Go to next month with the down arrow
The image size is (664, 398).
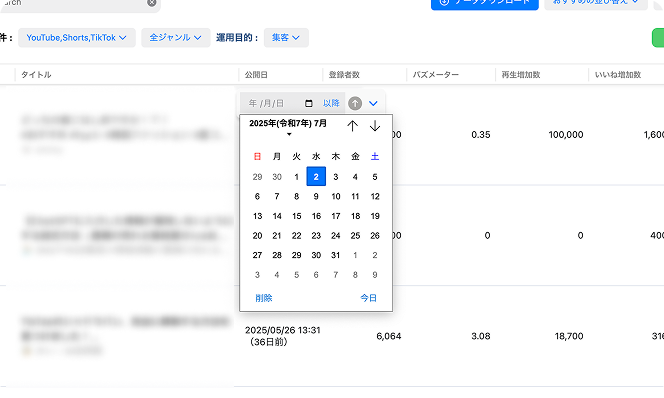[375, 126]
